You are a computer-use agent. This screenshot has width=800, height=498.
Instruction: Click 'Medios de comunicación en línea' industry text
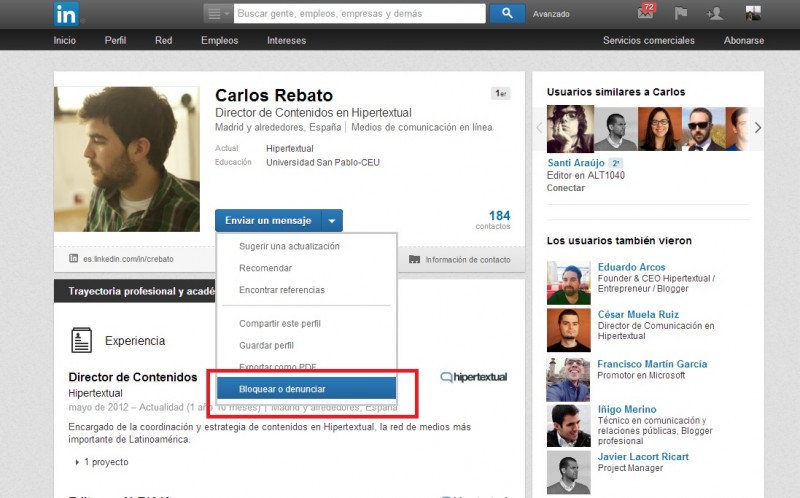point(421,127)
